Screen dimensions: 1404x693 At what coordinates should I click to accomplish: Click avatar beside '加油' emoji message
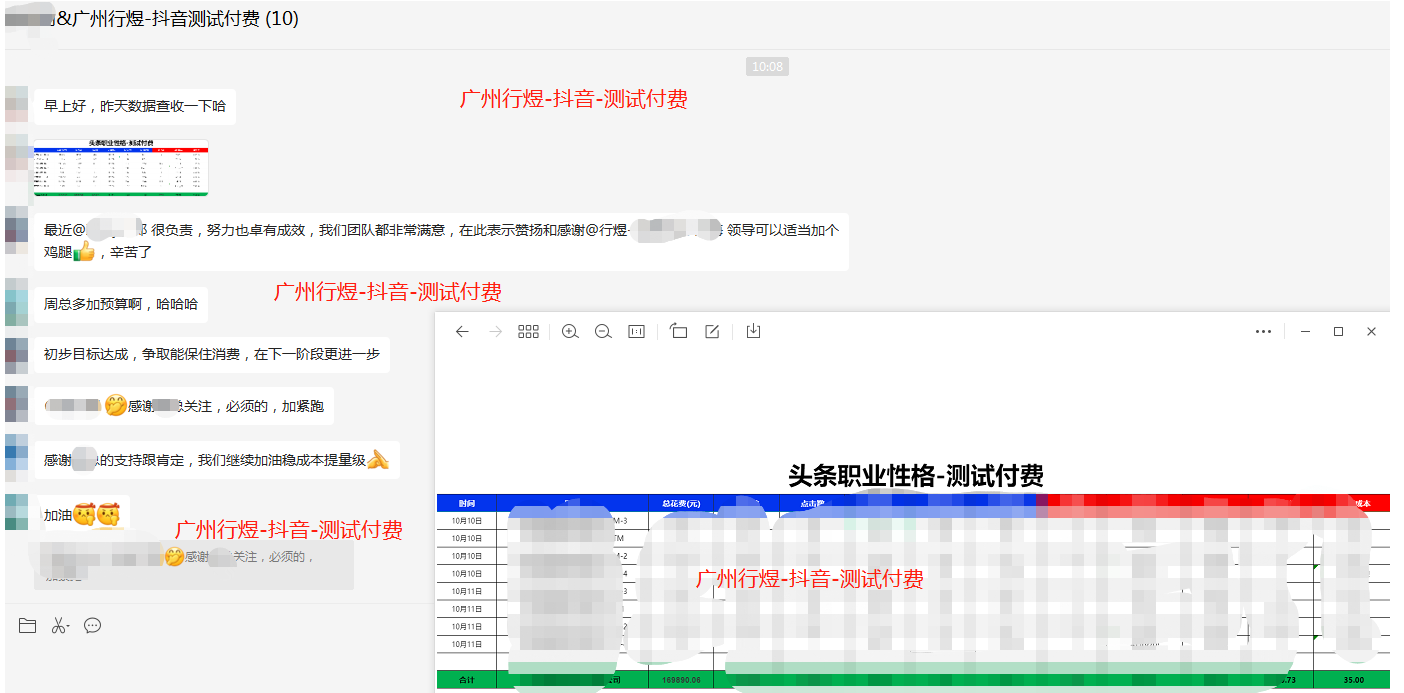[x=16, y=512]
